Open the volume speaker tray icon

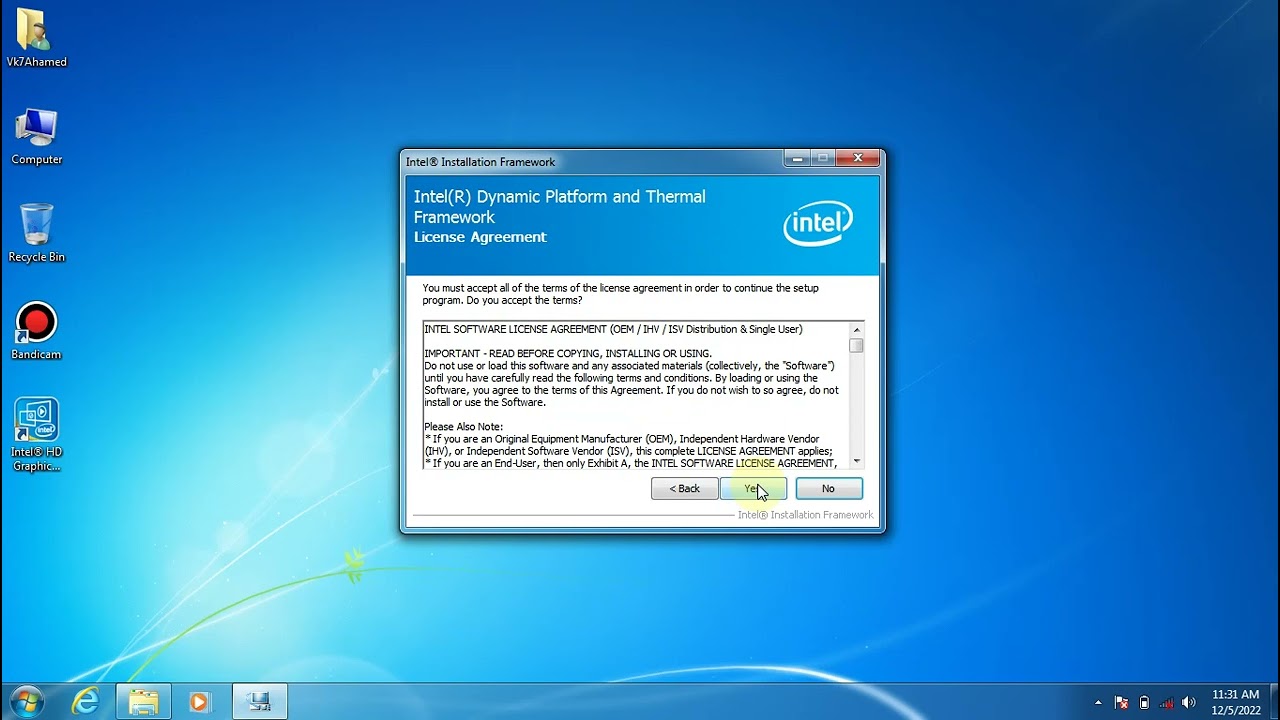pos(1188,702)
